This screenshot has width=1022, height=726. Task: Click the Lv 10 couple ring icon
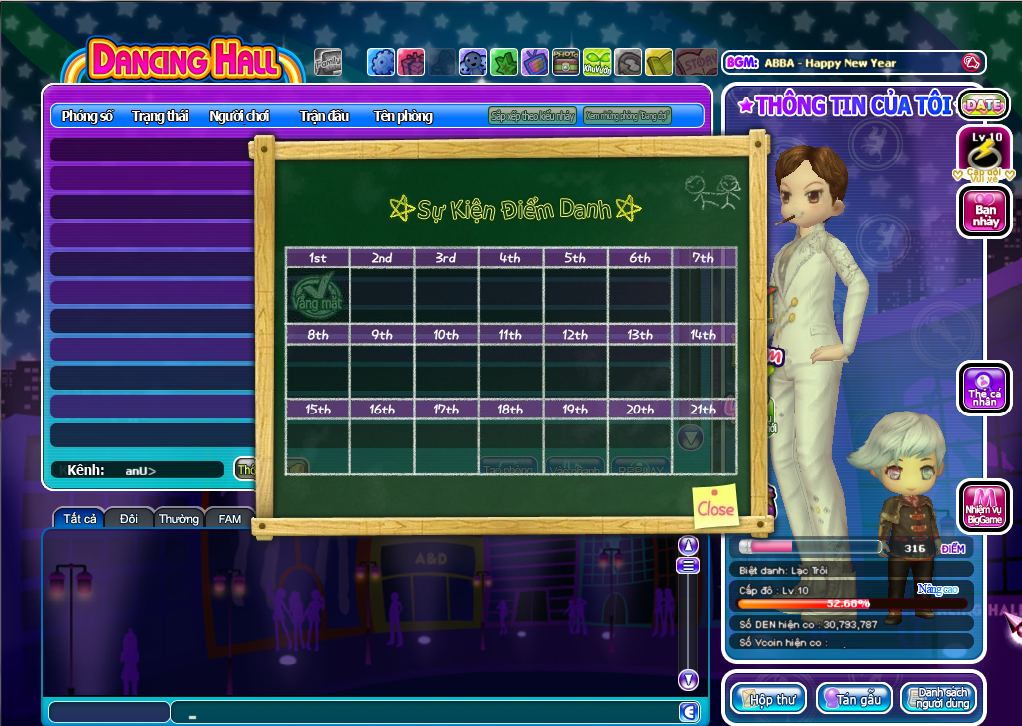[984, 154]
